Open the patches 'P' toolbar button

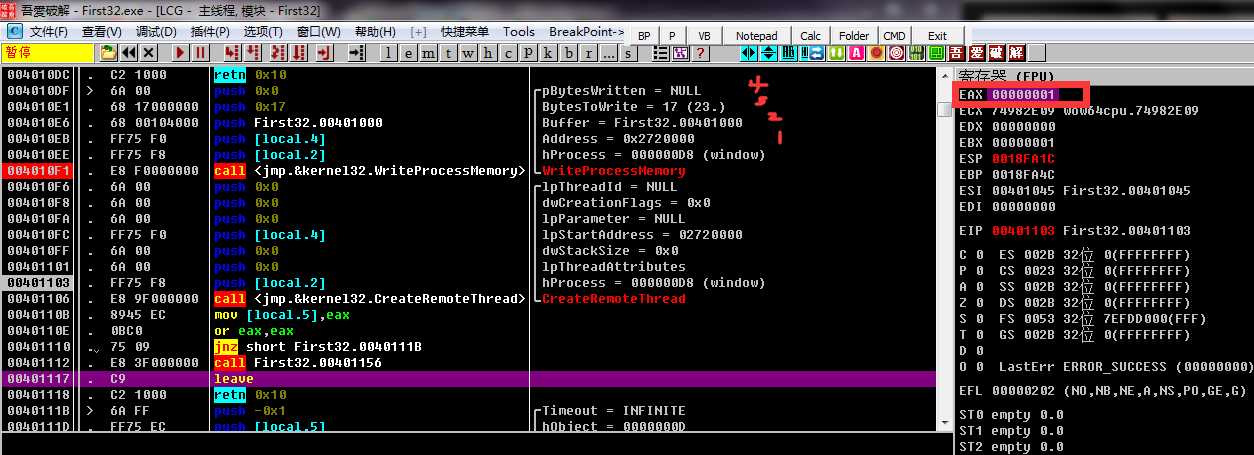click(528, 53)
